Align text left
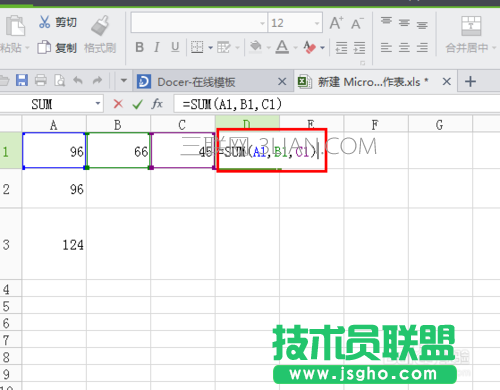 point(386,48)
